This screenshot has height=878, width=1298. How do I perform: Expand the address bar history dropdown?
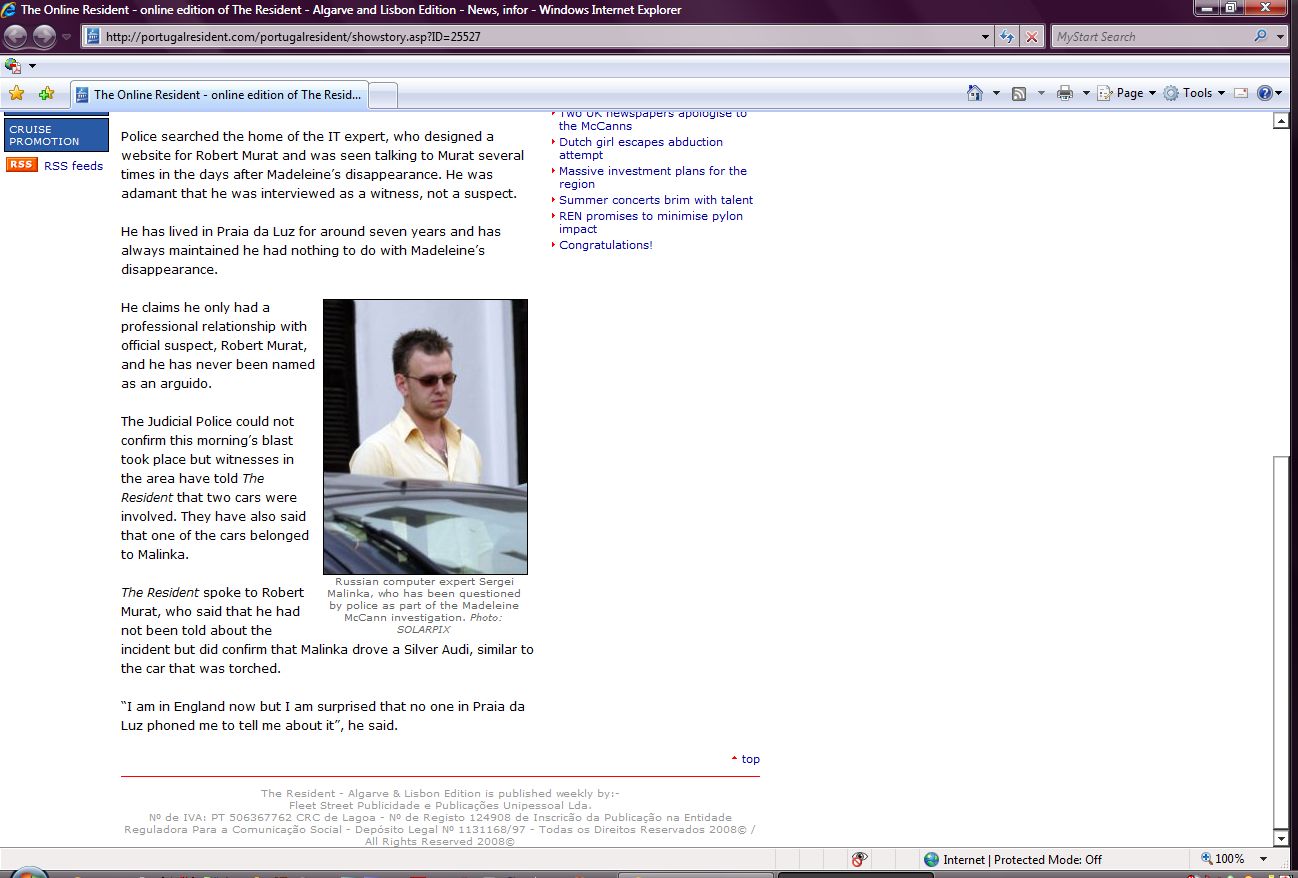pyautogui.click(x=986, y=37)
